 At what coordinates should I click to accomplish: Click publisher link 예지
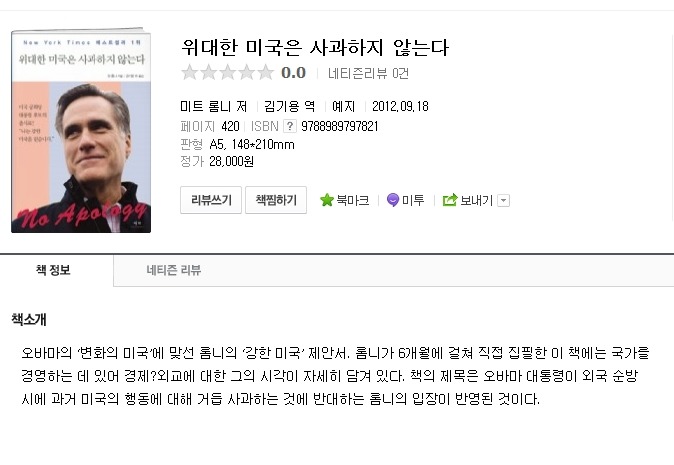pyautogui.click(x=343, y=106)
